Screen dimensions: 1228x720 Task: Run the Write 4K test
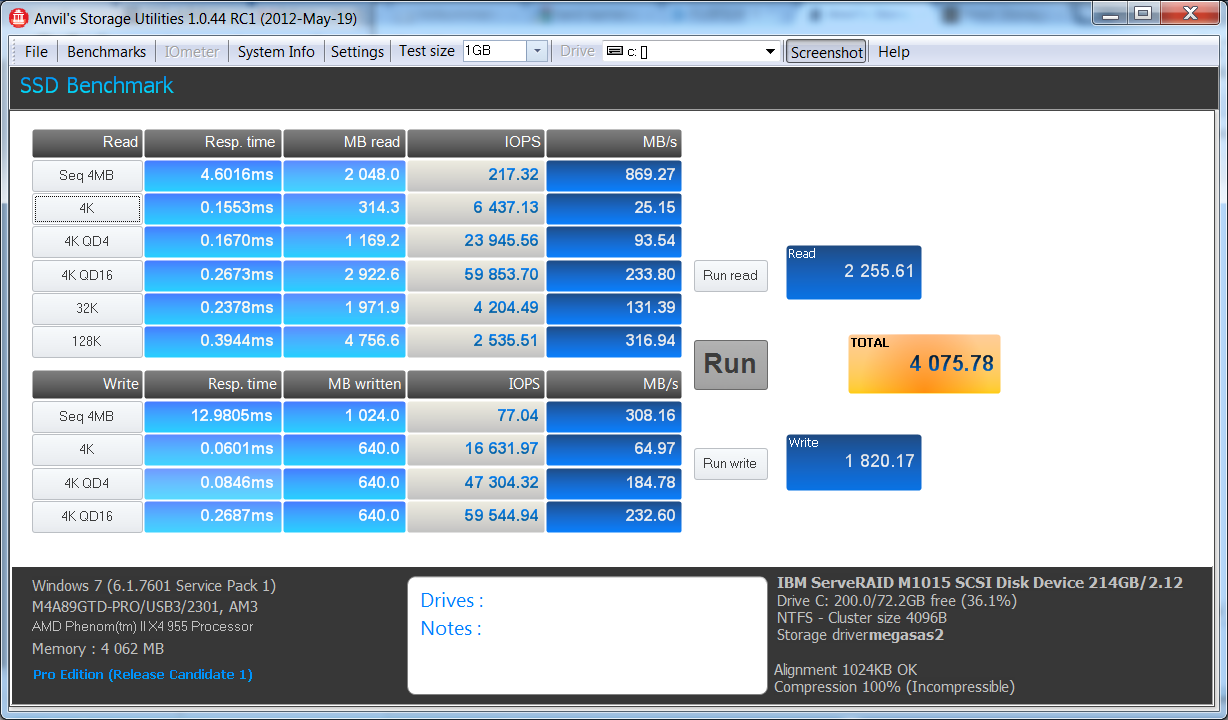pyautogui.click(x=86, y=450)
